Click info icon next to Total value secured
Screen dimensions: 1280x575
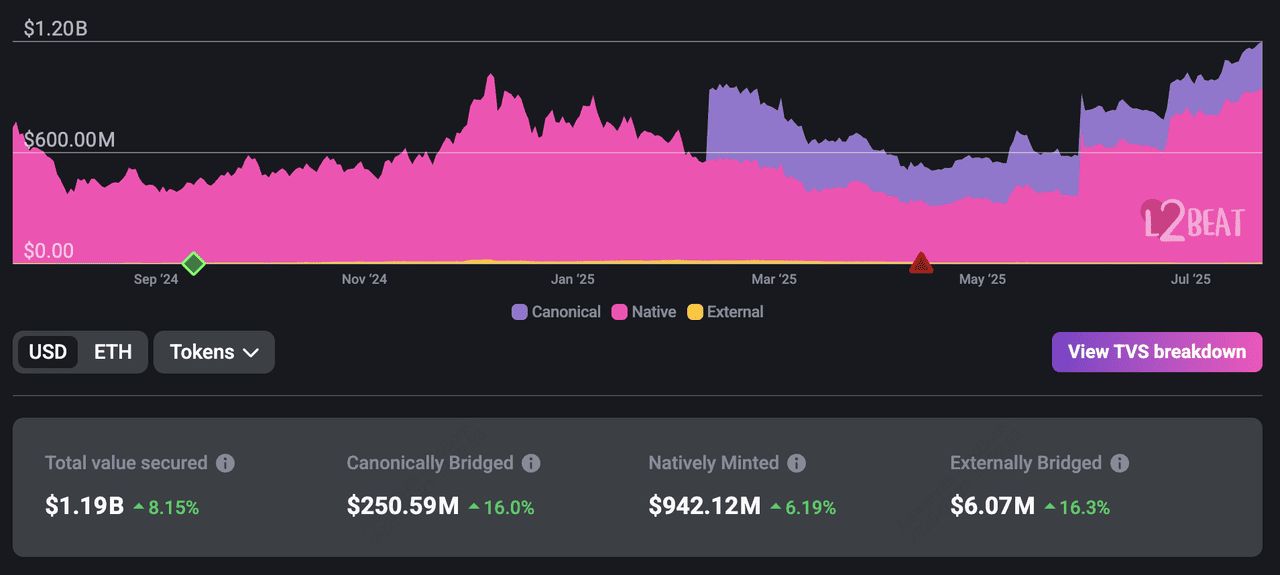tap(226, 463)
